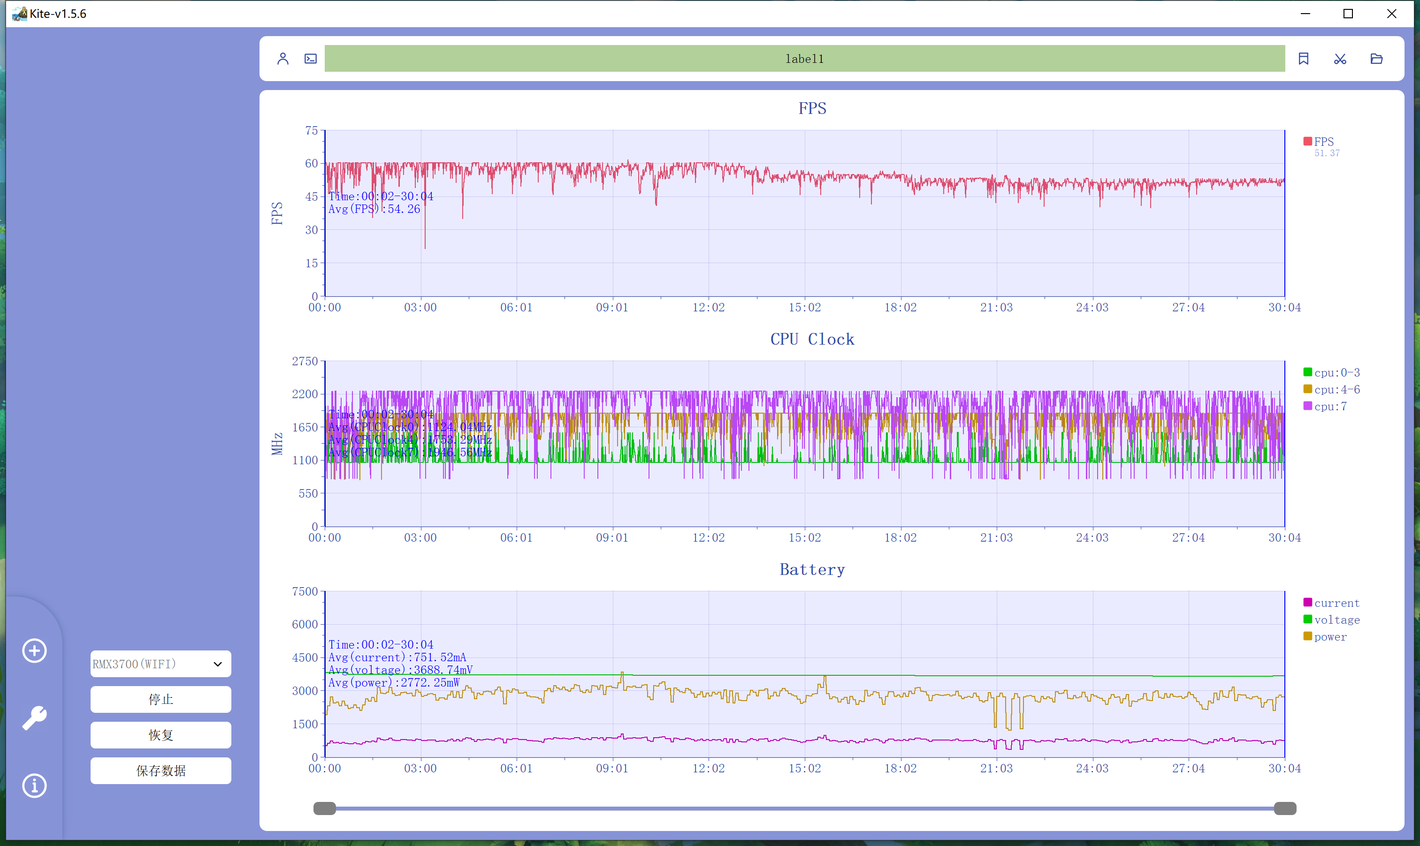Screen dimensions: 1420x846
Task: Click the 恢复 resume button
Action: (161, 735)
